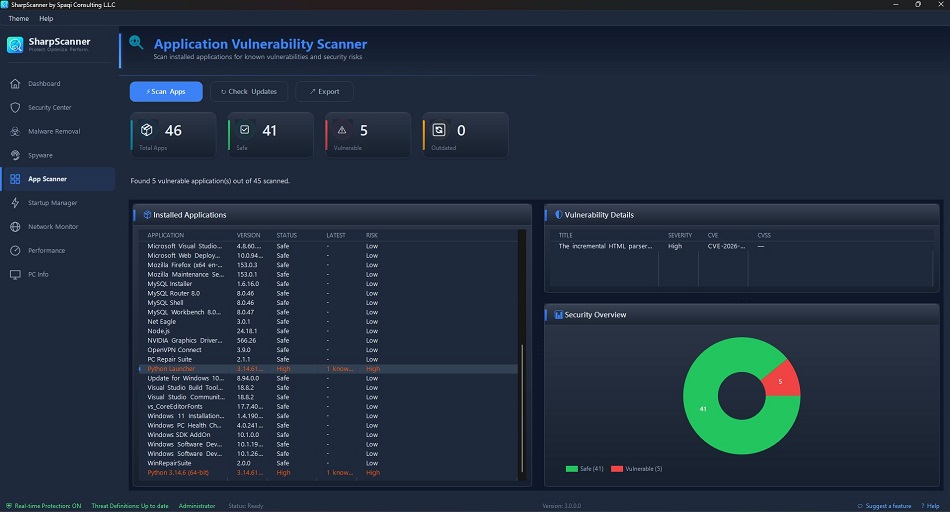Click the Total Apps cube icon

[147, 130]
